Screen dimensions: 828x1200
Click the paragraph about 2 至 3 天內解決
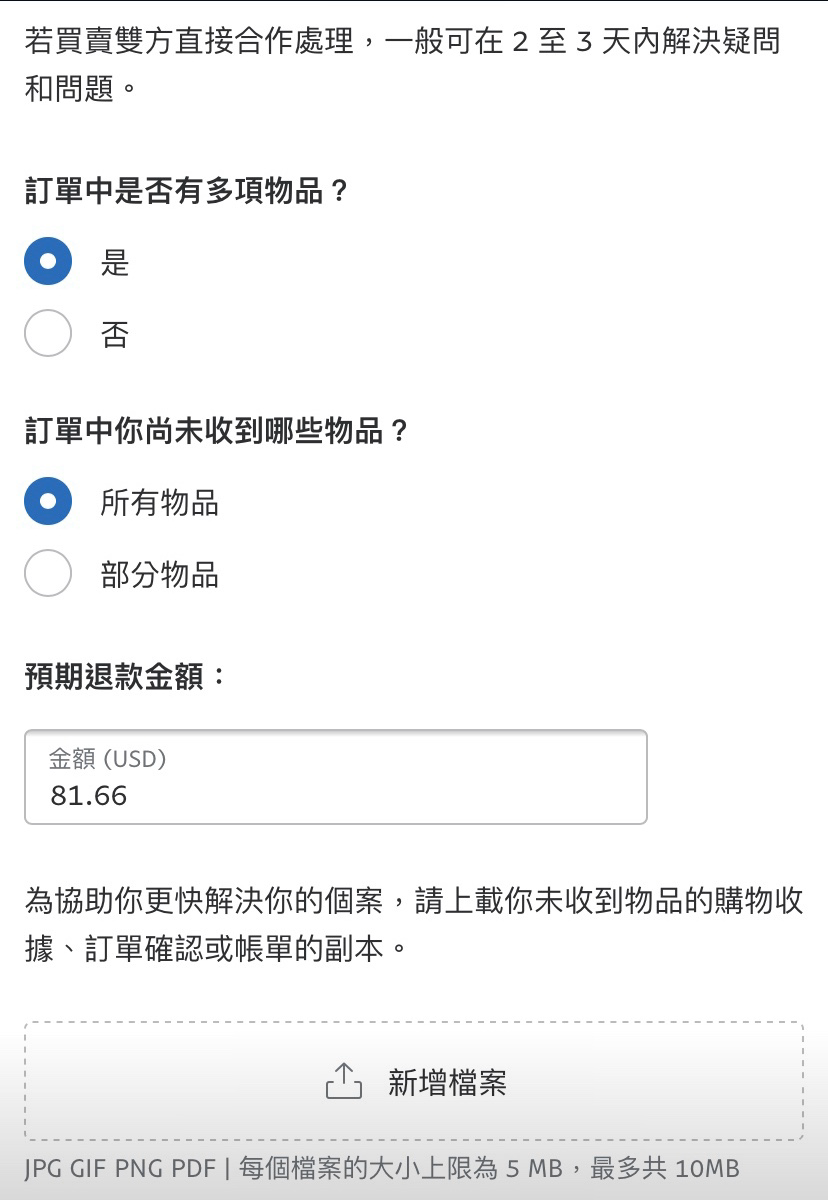[x=403, y=65]
